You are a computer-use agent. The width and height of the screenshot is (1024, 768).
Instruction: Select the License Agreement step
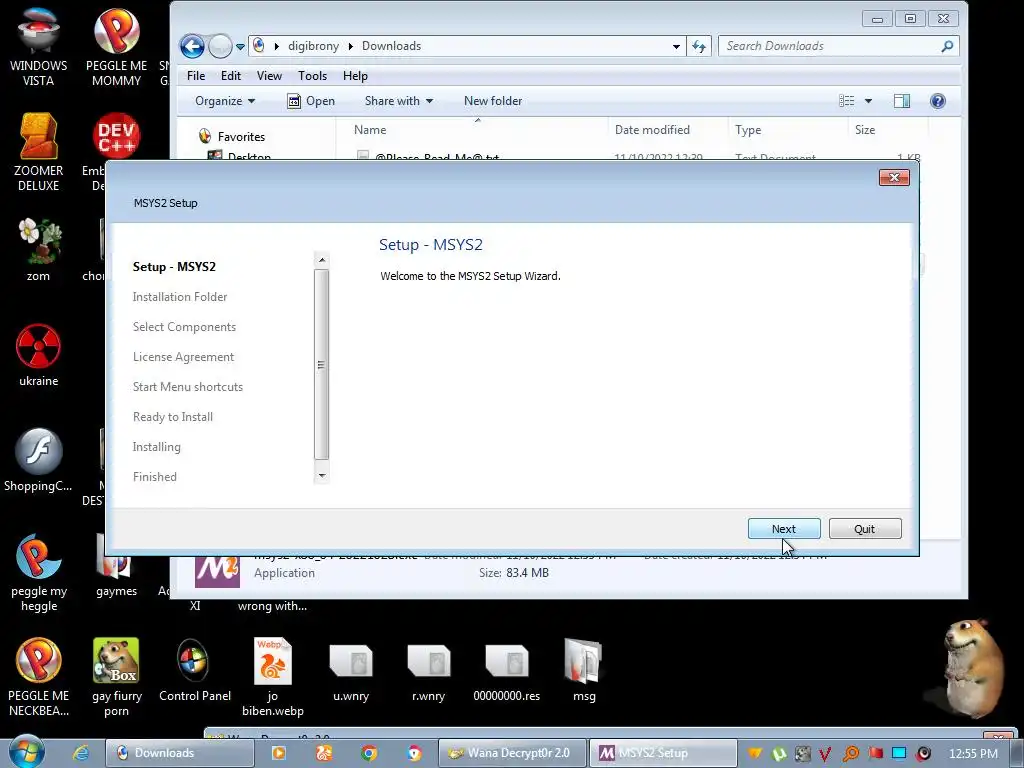click(x=184, y=357)
